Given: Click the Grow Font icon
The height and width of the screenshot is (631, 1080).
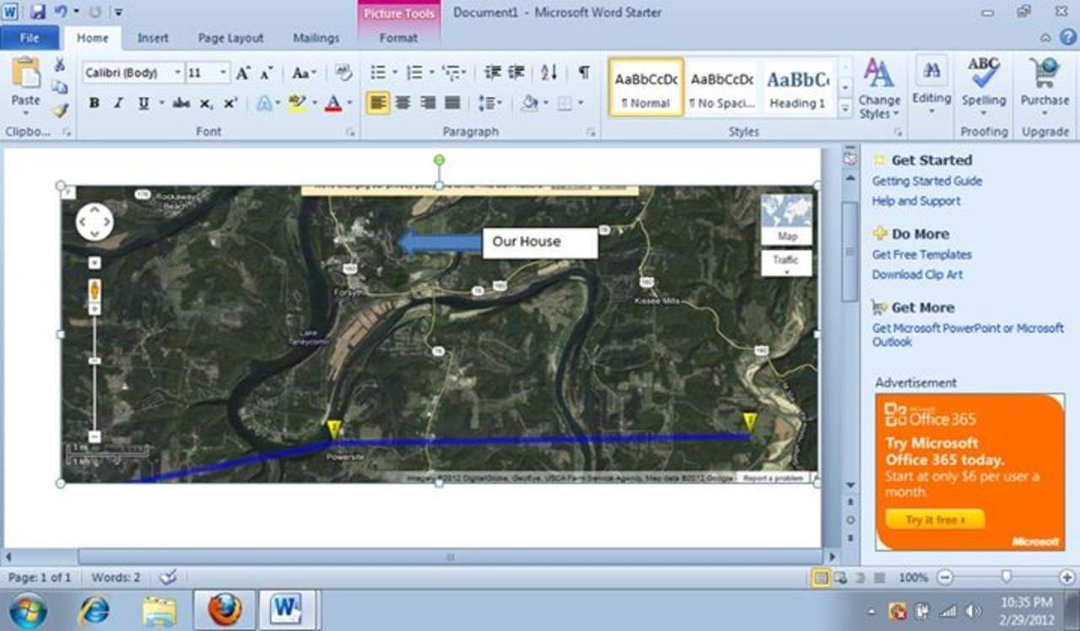Looking at the screenshot, I should [242, 72].
